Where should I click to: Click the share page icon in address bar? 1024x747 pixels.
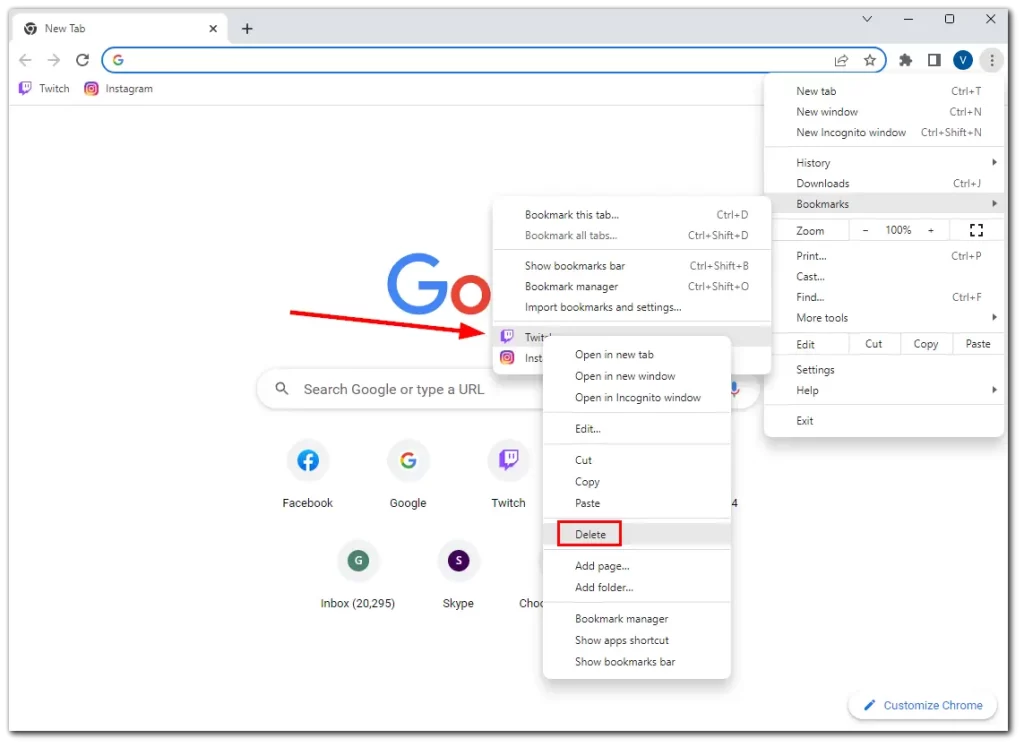[x=840, y=60]
